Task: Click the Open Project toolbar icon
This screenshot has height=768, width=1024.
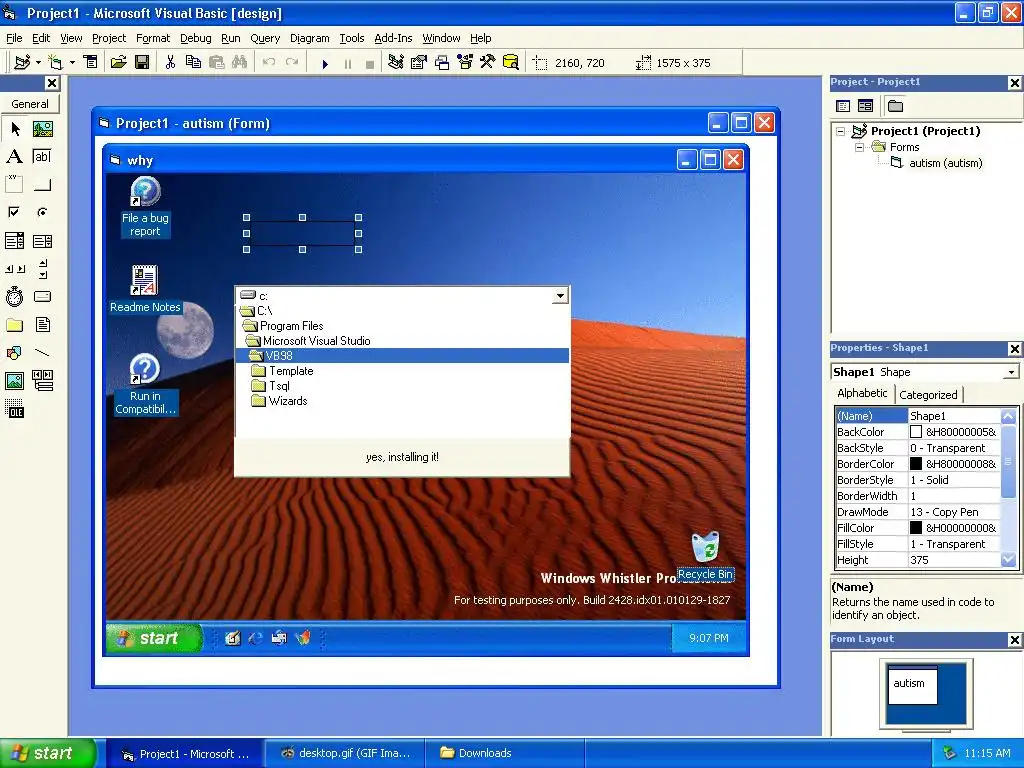Action: (x=118, y=63)
